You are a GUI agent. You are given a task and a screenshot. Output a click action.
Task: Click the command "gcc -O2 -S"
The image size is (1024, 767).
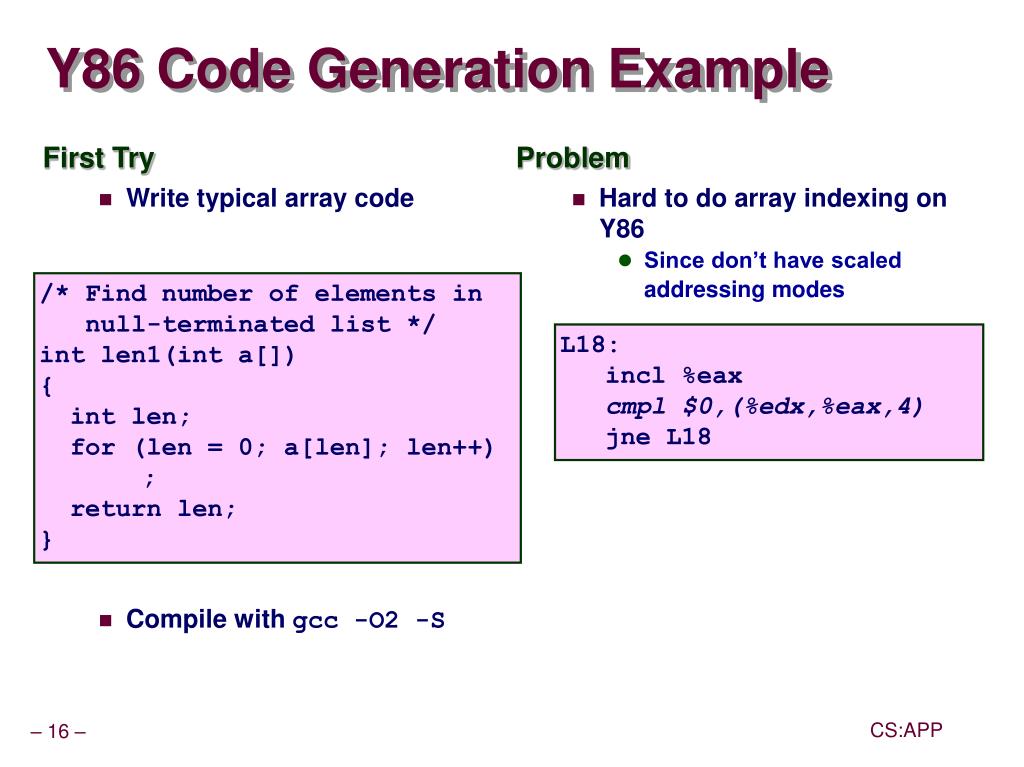tap(368, 620)
